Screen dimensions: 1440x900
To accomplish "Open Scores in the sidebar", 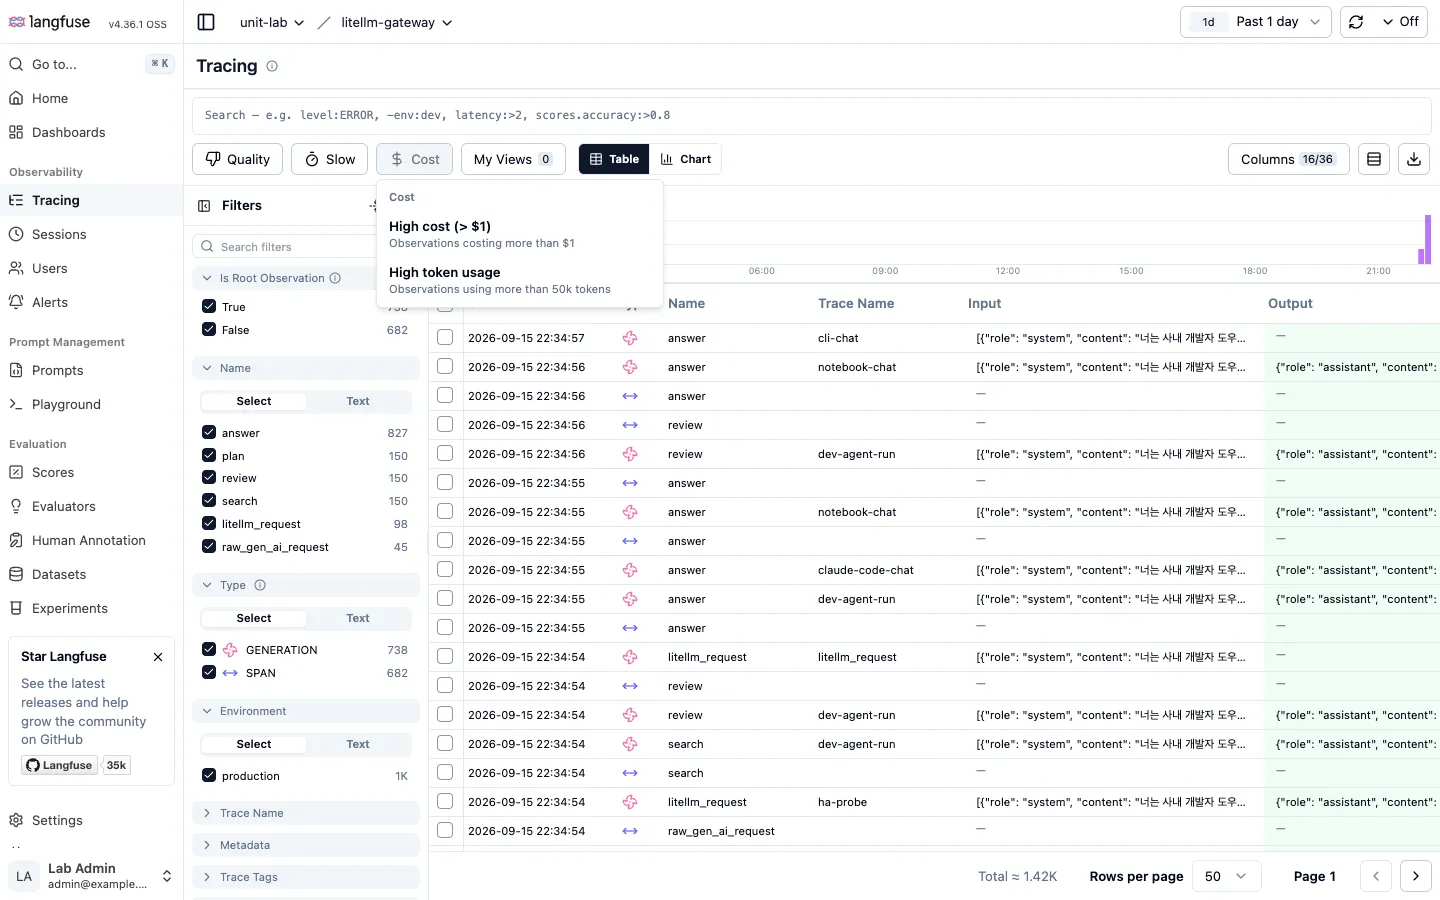I will pyautogui.click(x=92, y=472).
